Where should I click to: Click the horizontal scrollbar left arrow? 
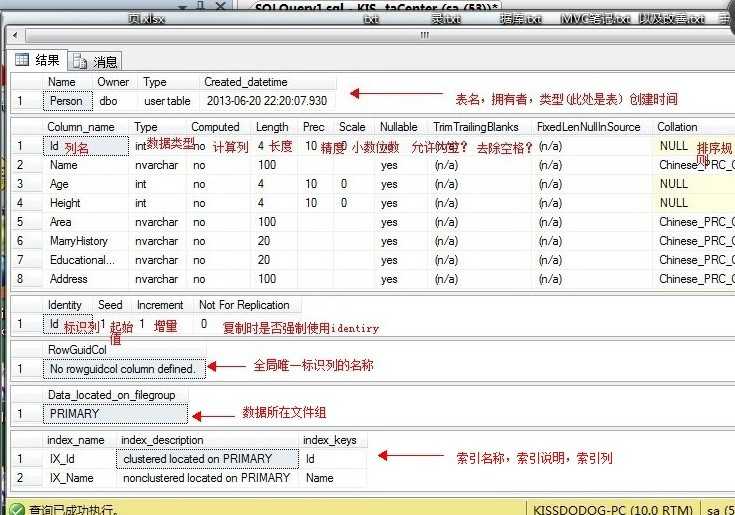tap(15, 35)
